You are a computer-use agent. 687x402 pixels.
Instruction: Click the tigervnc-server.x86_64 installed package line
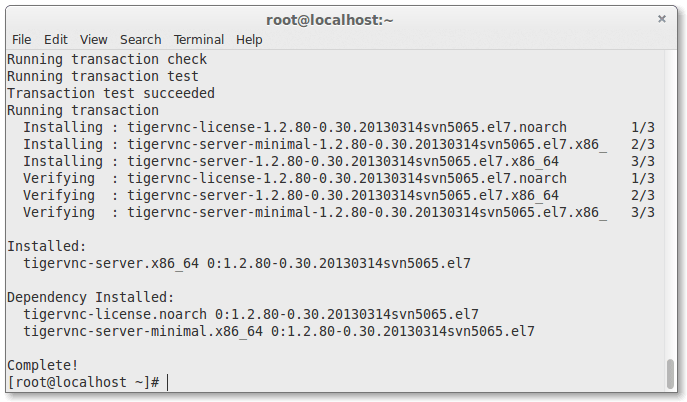coord(246,263)
